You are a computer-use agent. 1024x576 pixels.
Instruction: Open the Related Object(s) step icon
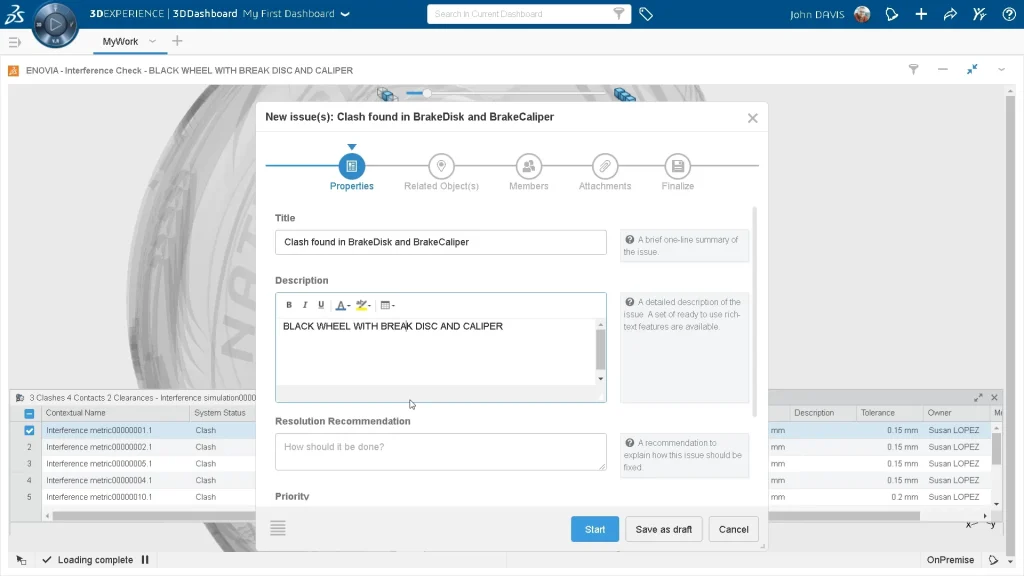(441, 166)
